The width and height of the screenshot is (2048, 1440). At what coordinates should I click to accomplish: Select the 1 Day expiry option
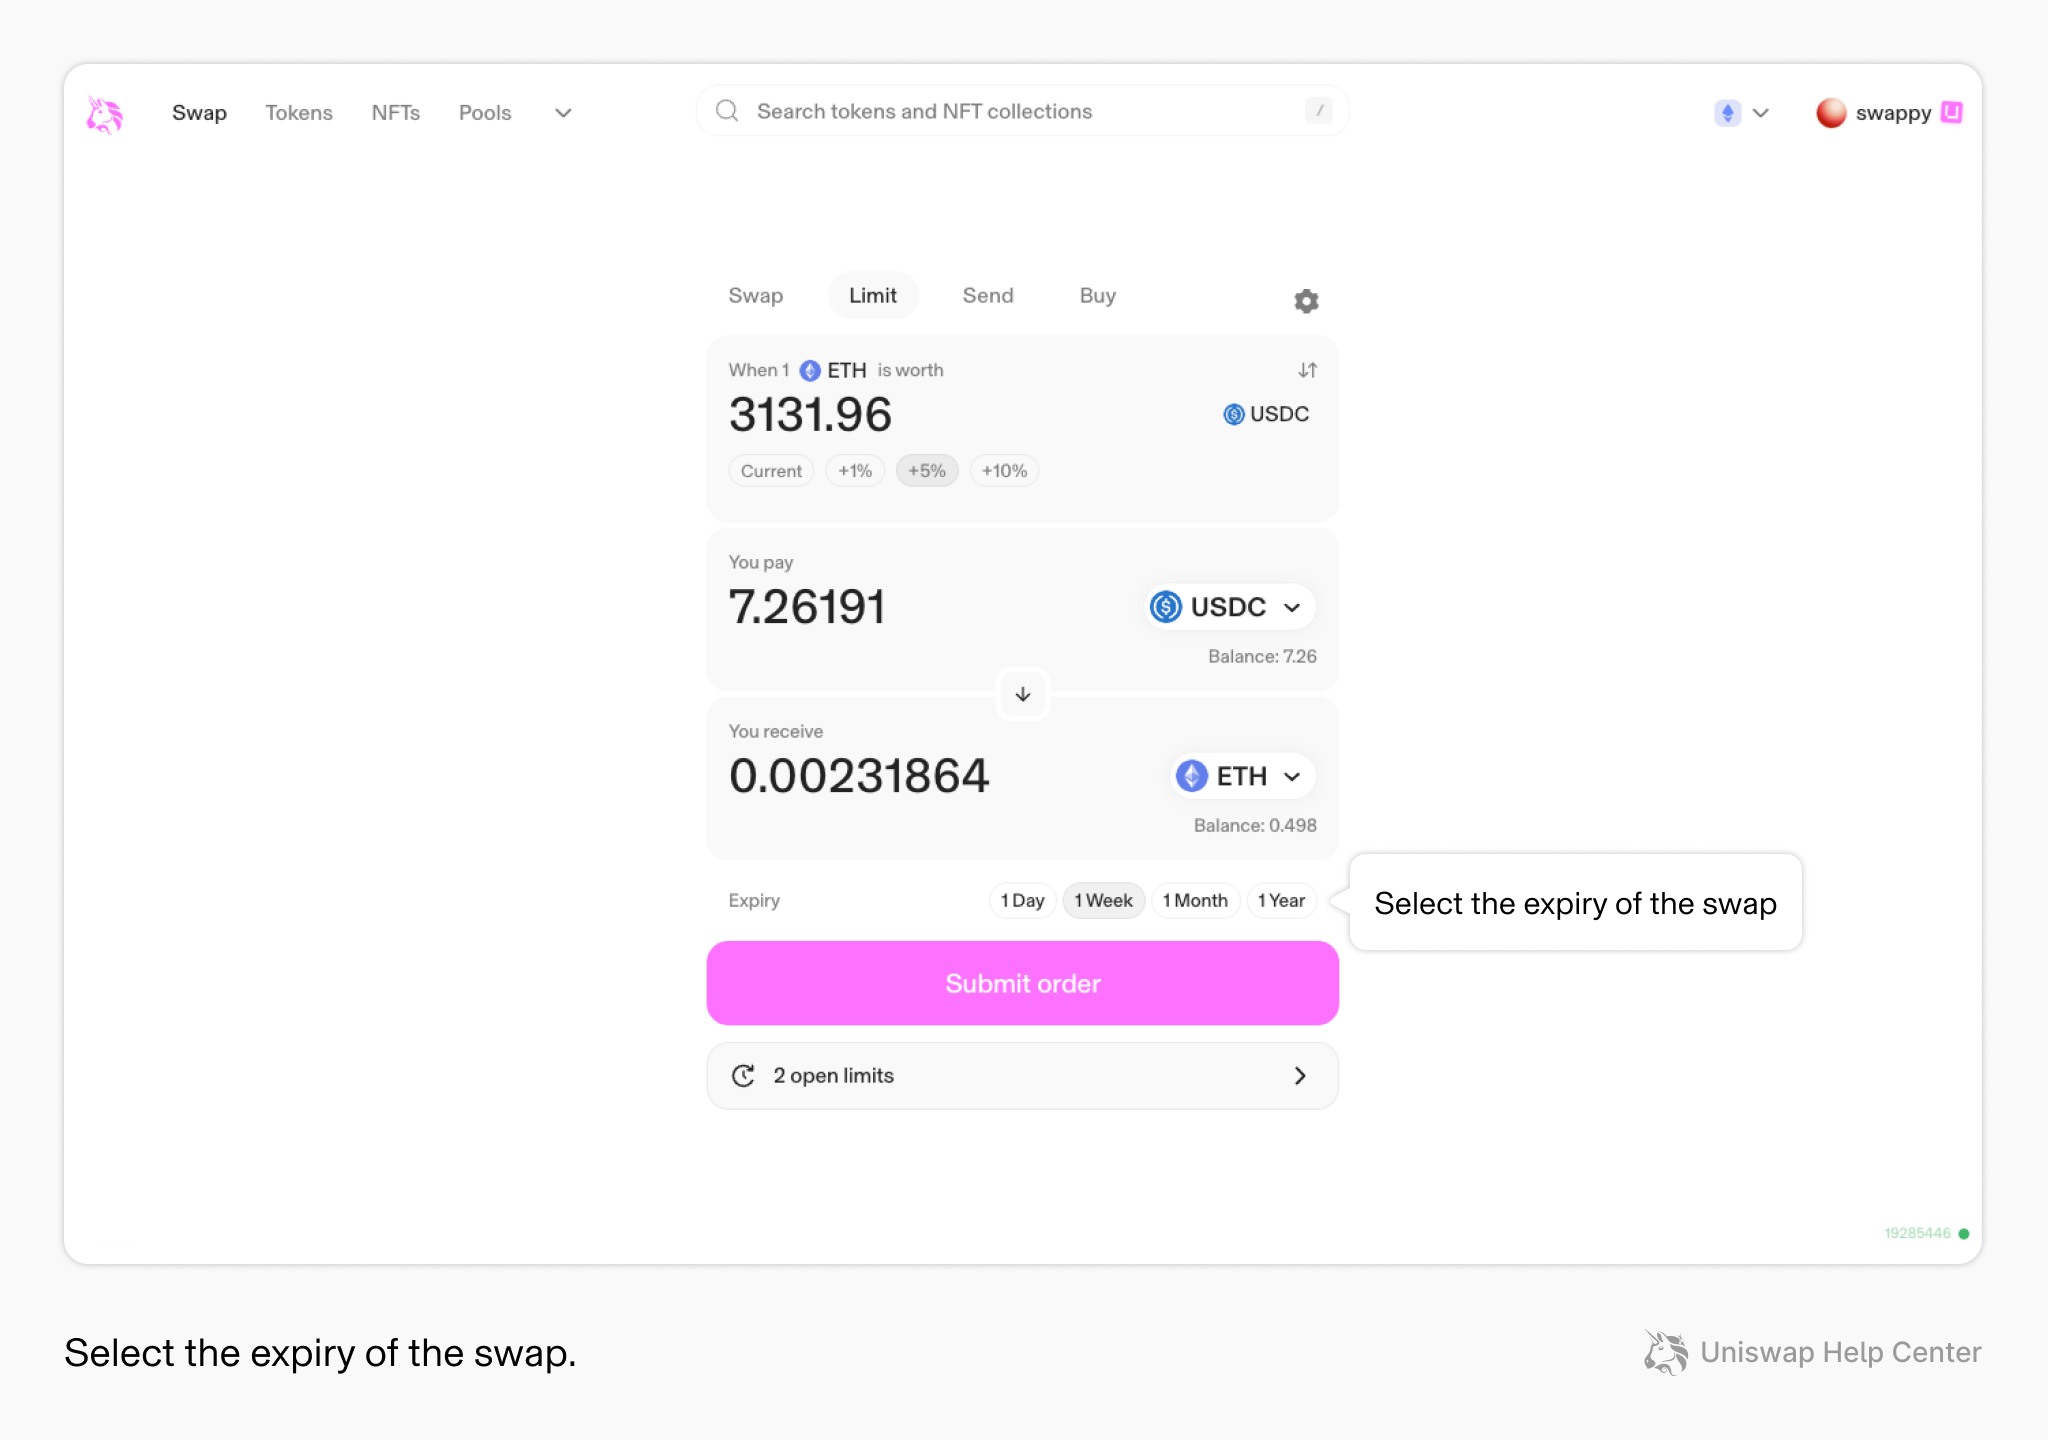1022,900
